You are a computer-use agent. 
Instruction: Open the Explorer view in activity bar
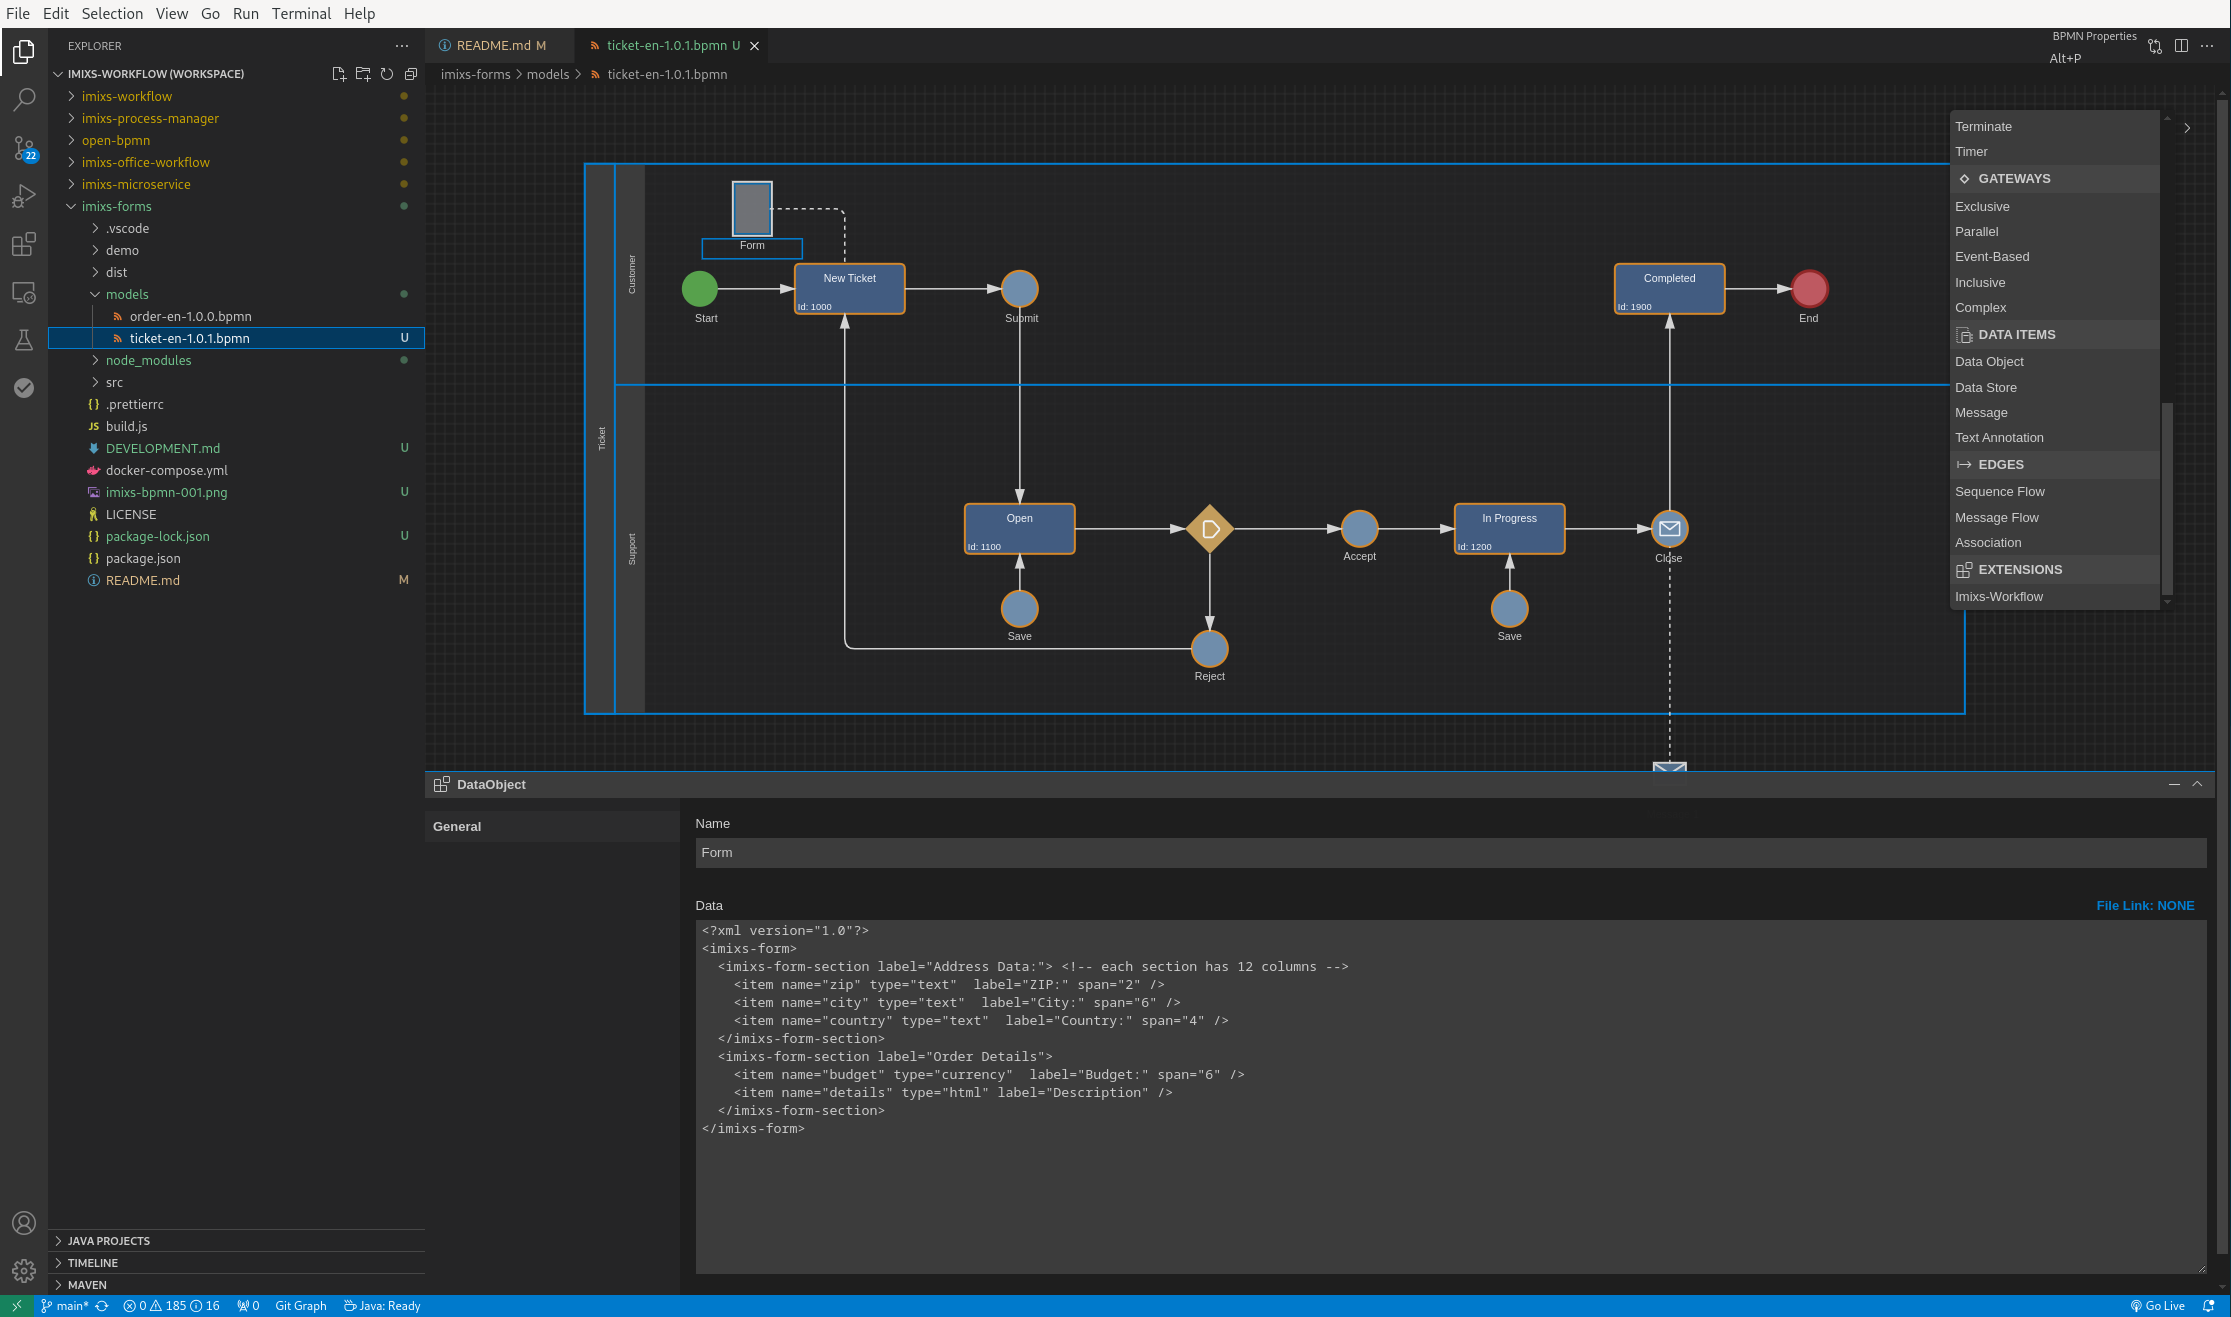tap(24, 51)
